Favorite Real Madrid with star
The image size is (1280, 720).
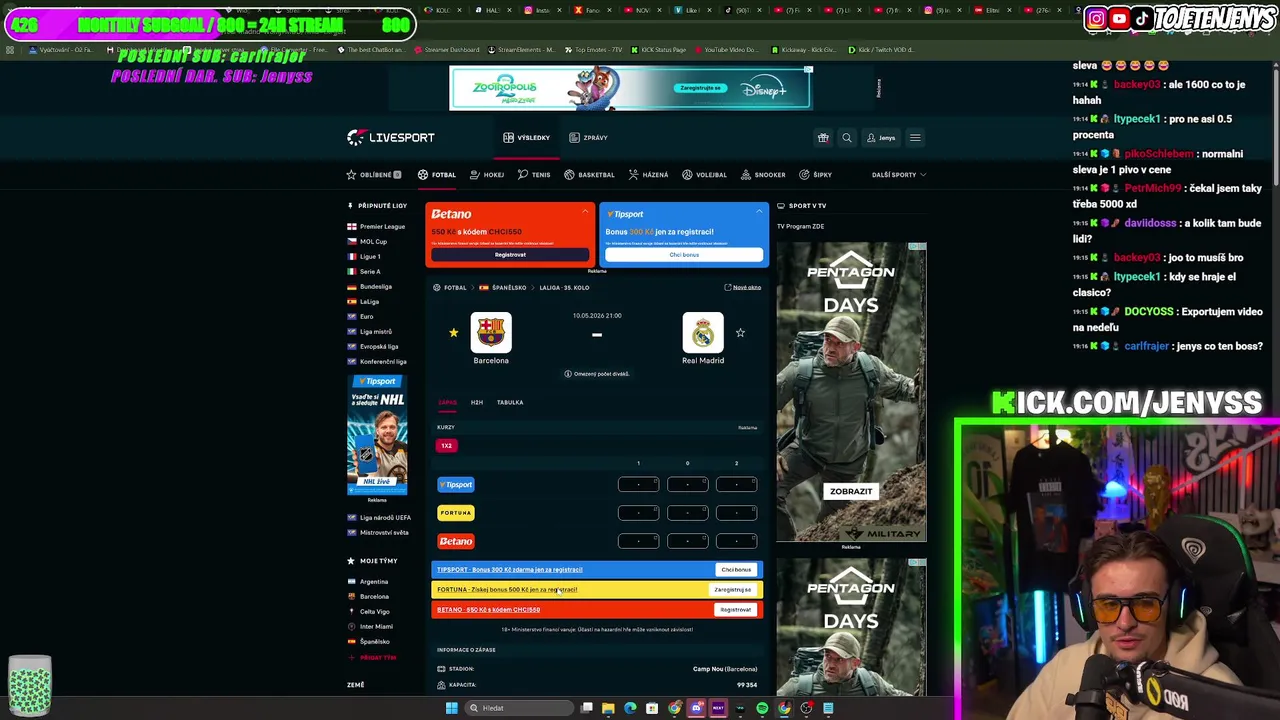coord(740,333)
